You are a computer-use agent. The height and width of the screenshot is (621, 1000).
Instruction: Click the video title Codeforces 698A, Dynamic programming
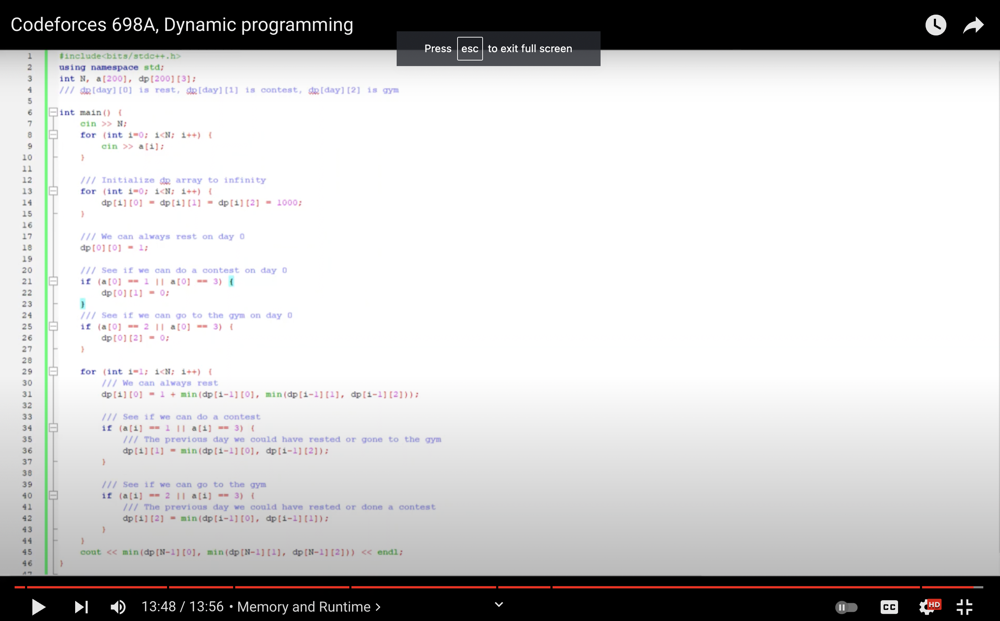pyautogui.click(x=182, y=25)
